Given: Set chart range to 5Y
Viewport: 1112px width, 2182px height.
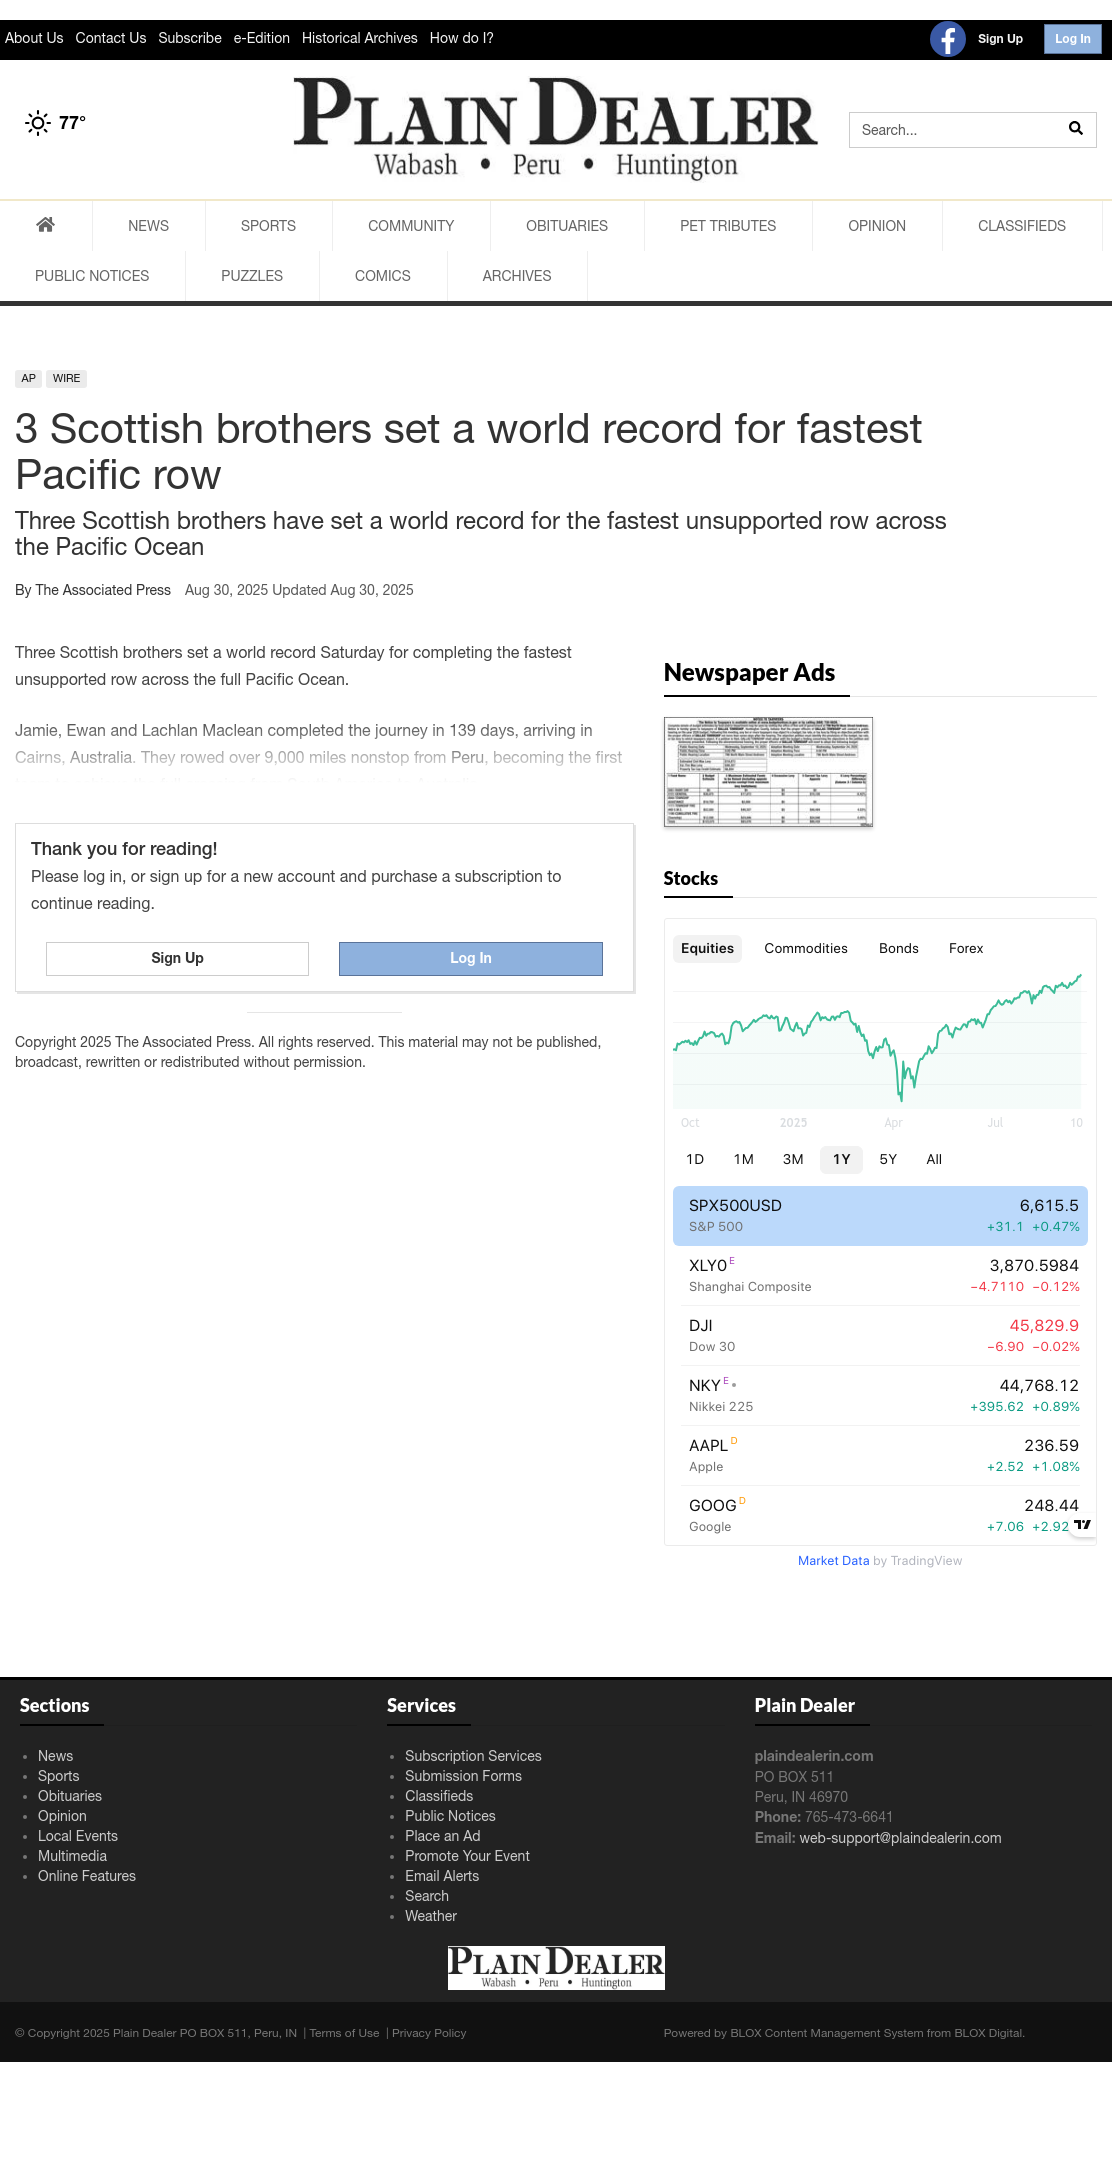Looking at the screenshot, I should coord(888,1159).
